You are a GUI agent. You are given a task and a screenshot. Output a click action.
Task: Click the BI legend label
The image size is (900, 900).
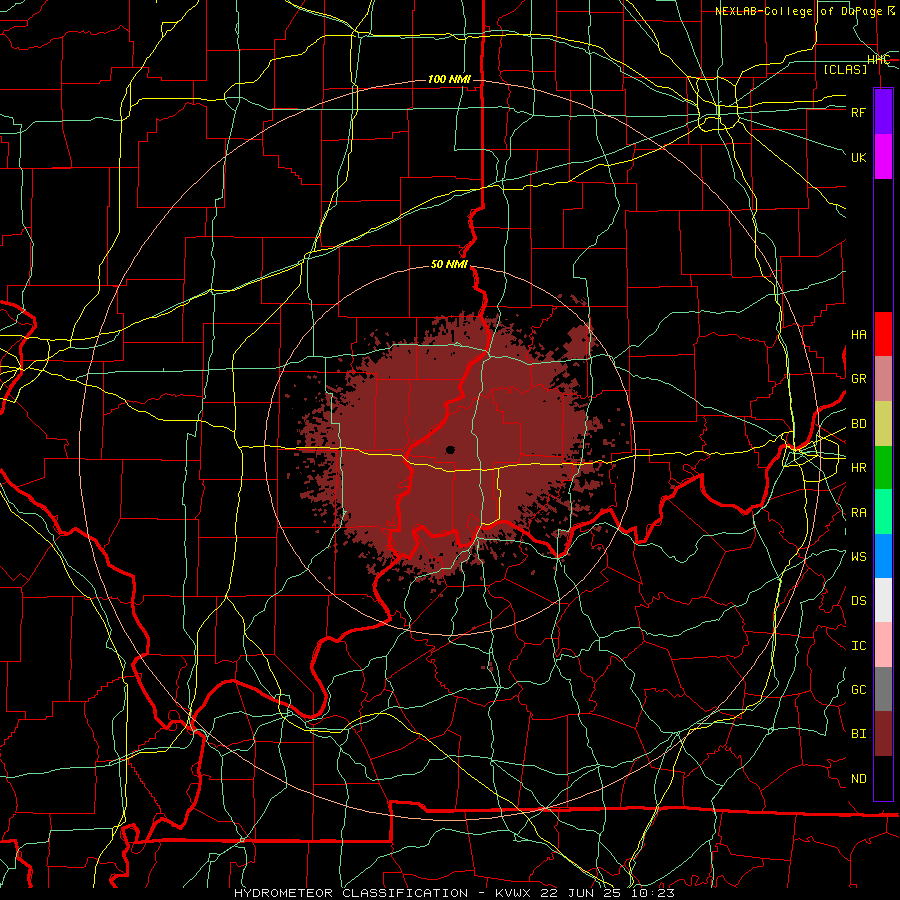point(858,734)
